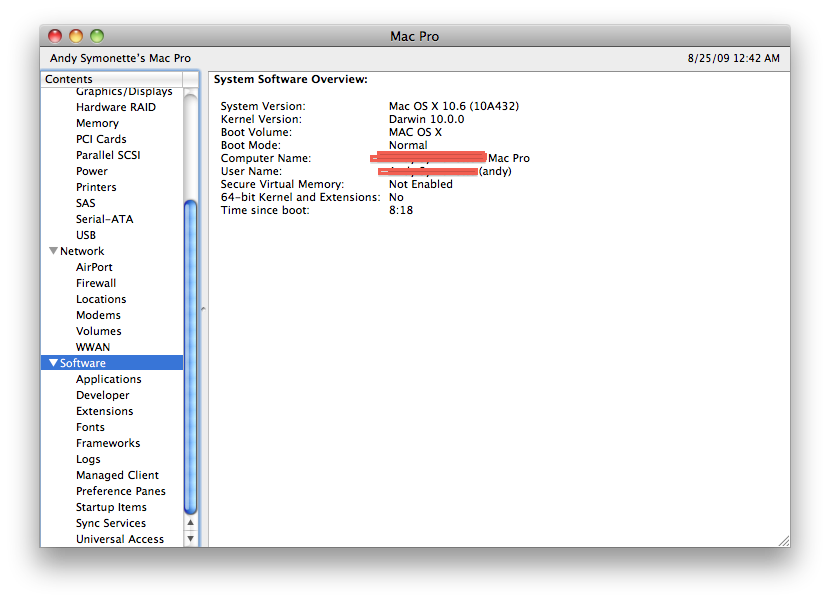Open Frameworks list
This screenshot has width=830, height=602.
108,443
